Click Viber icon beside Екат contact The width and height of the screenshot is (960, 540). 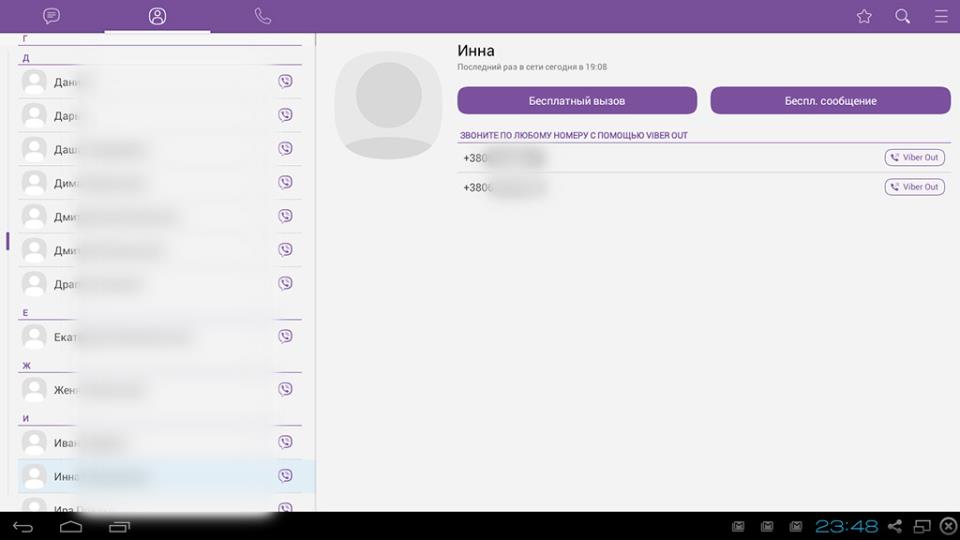pyautogui.click(x=285, y=337)
